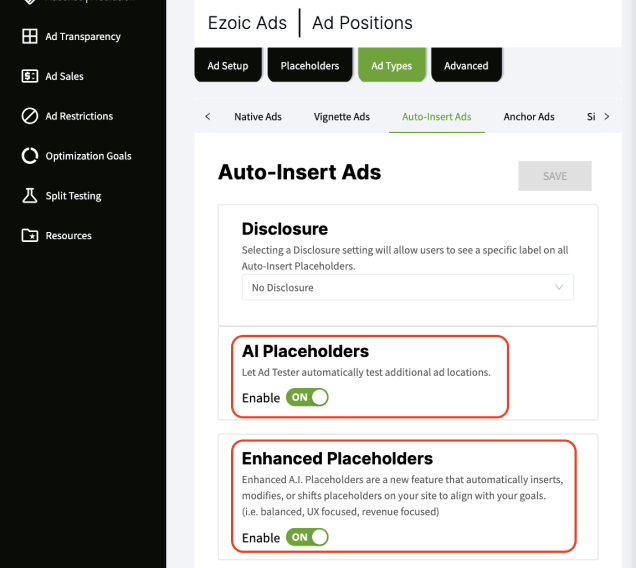Switch to the Native Ads sub-tab
636x568 pixels.
258,117
